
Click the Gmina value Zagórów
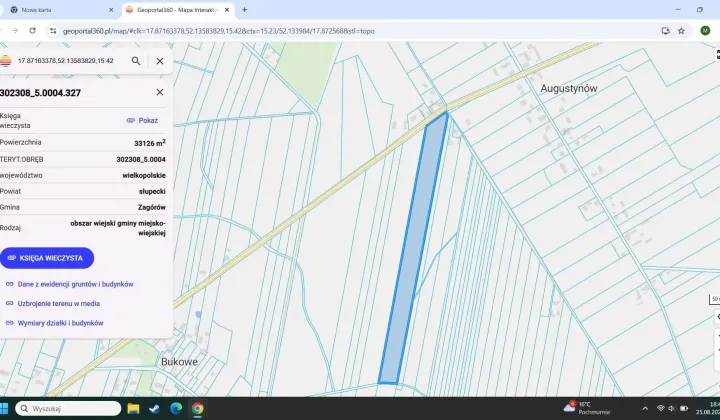(x=152, y=207)
